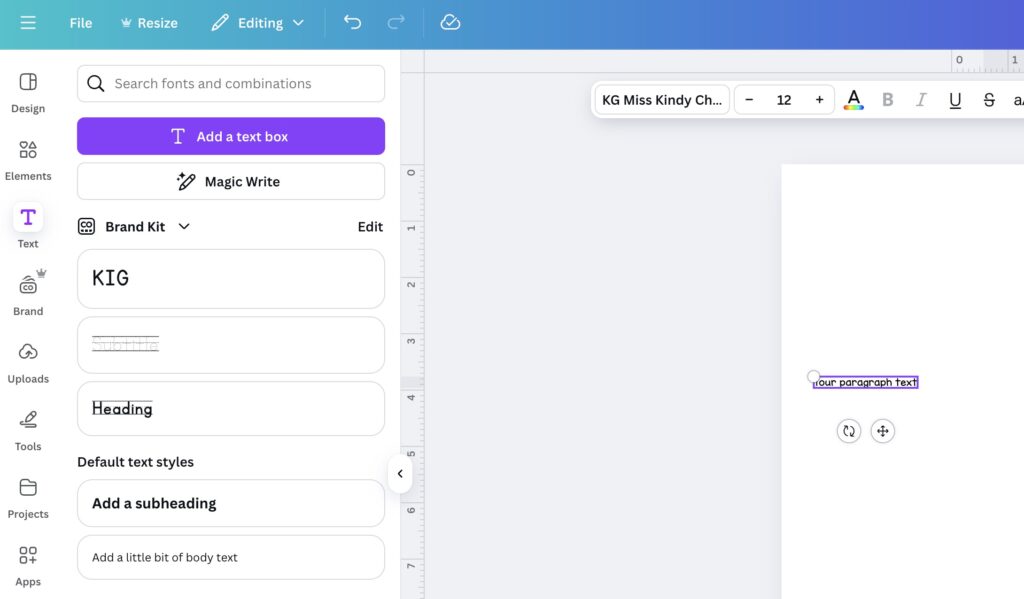Click the rotate handle below text box

(x=848, y=431)
